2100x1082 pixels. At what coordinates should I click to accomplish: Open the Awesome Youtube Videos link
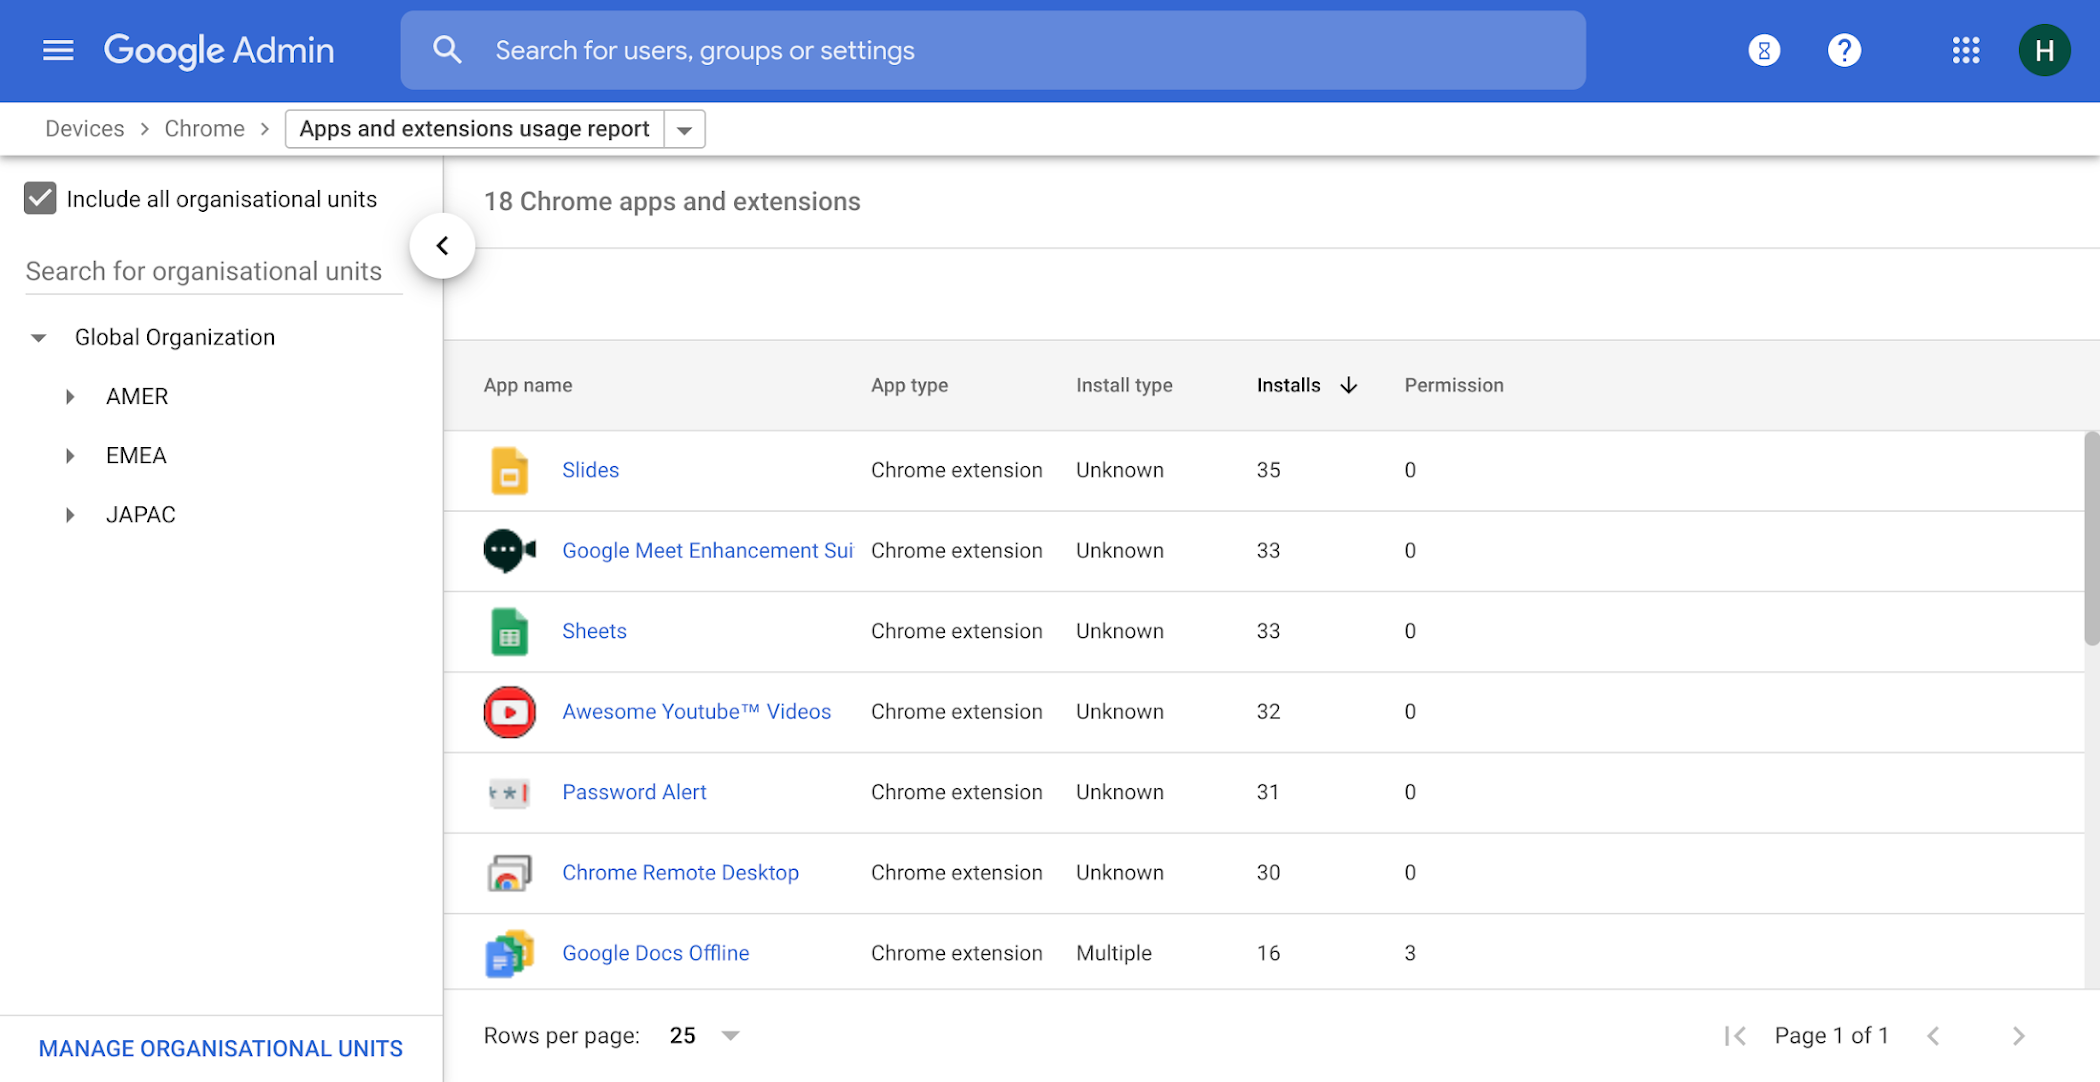696,712
